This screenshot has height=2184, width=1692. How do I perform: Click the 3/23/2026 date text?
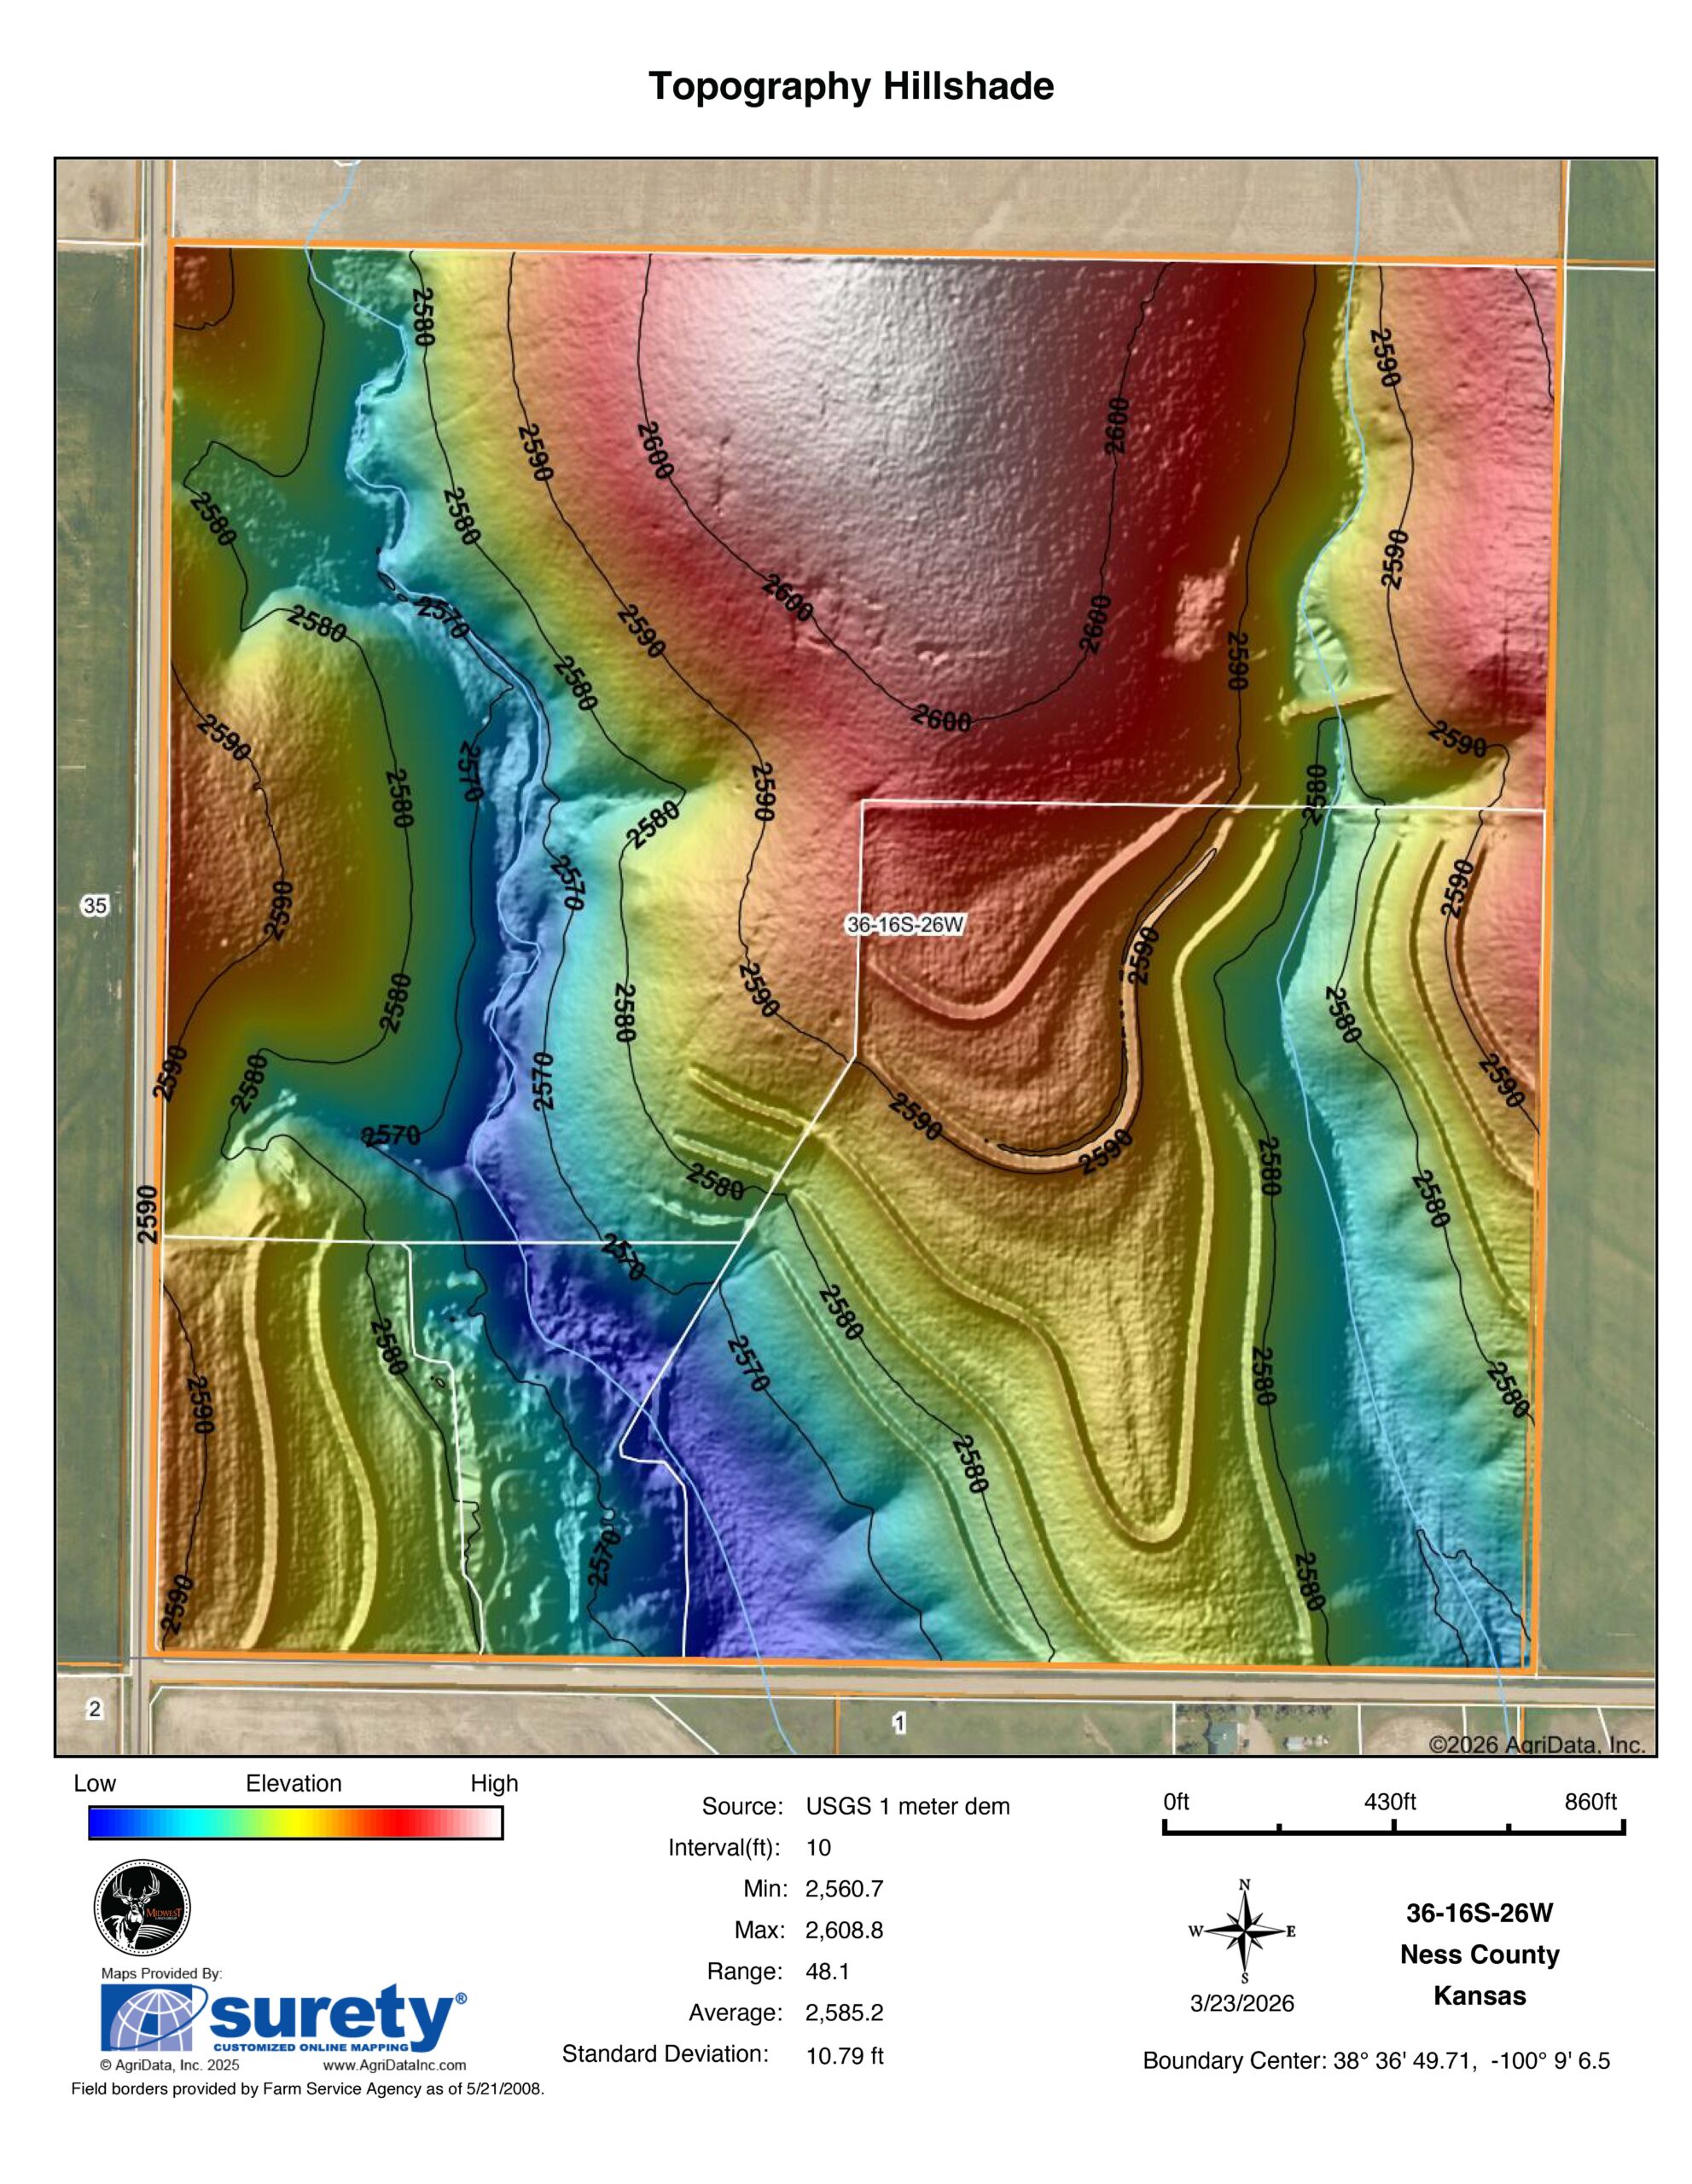1242,2003
